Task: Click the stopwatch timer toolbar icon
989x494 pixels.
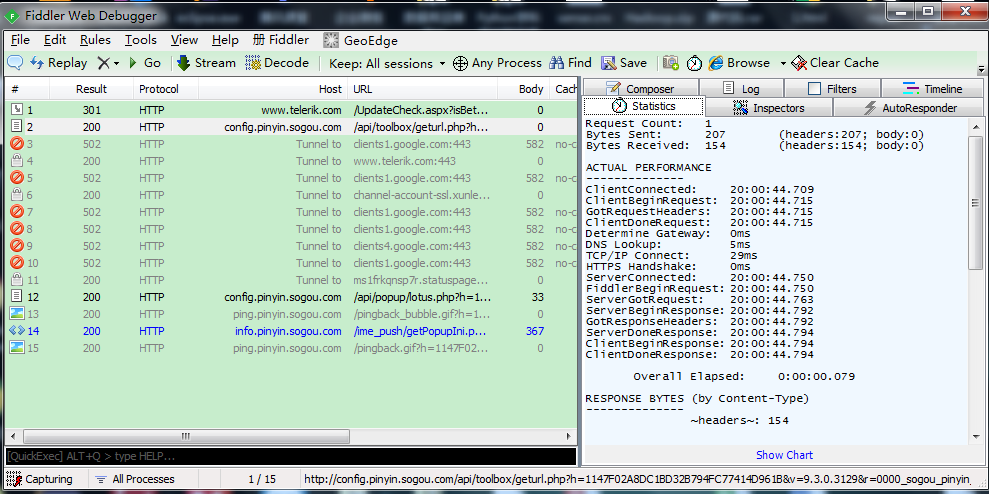Action: tap(694, 63)
